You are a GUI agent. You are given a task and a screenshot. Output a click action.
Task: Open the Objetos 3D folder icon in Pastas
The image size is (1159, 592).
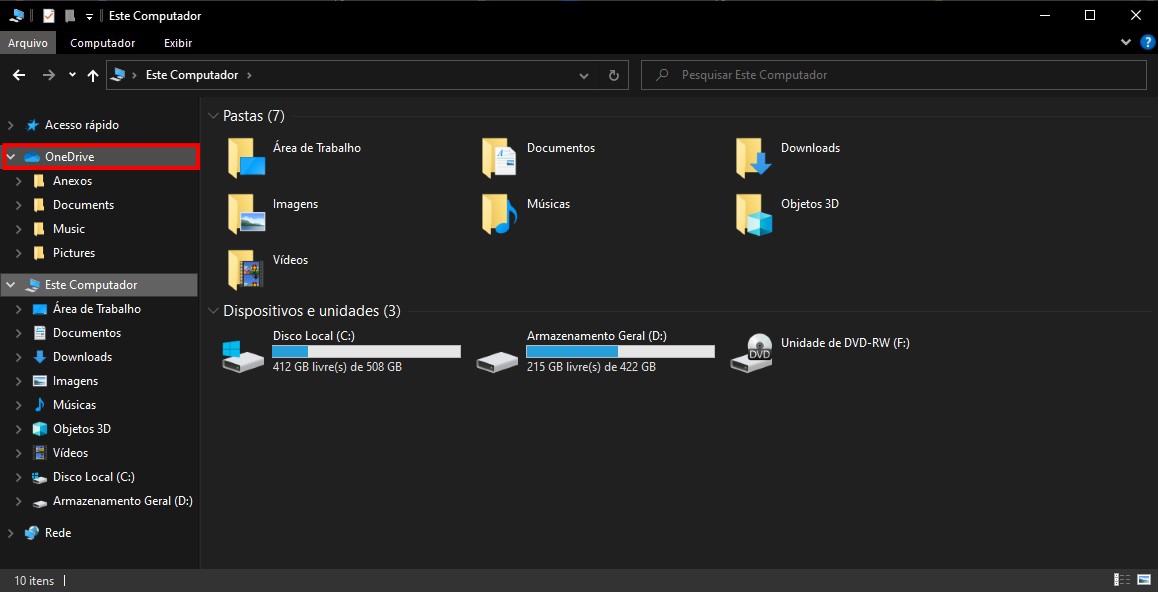pyautogui.click(x=754, y=214)
